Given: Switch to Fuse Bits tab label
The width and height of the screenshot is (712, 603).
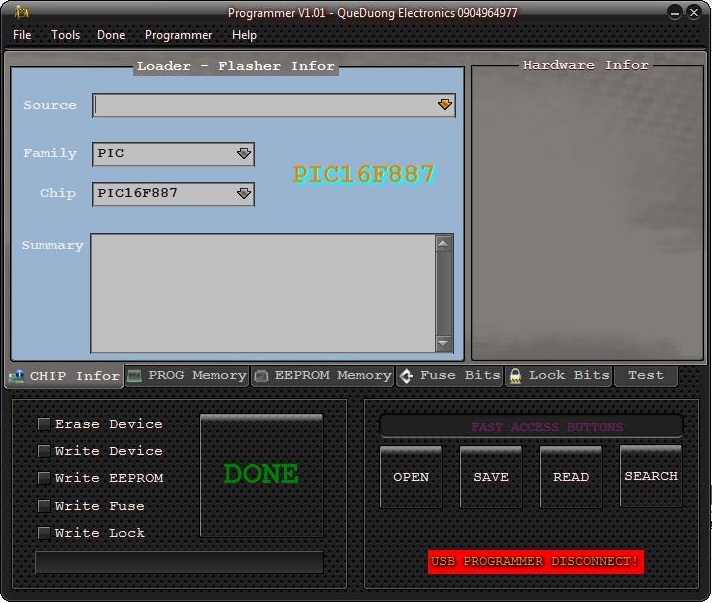Looking at the screenshot, I should pos(460,376).
